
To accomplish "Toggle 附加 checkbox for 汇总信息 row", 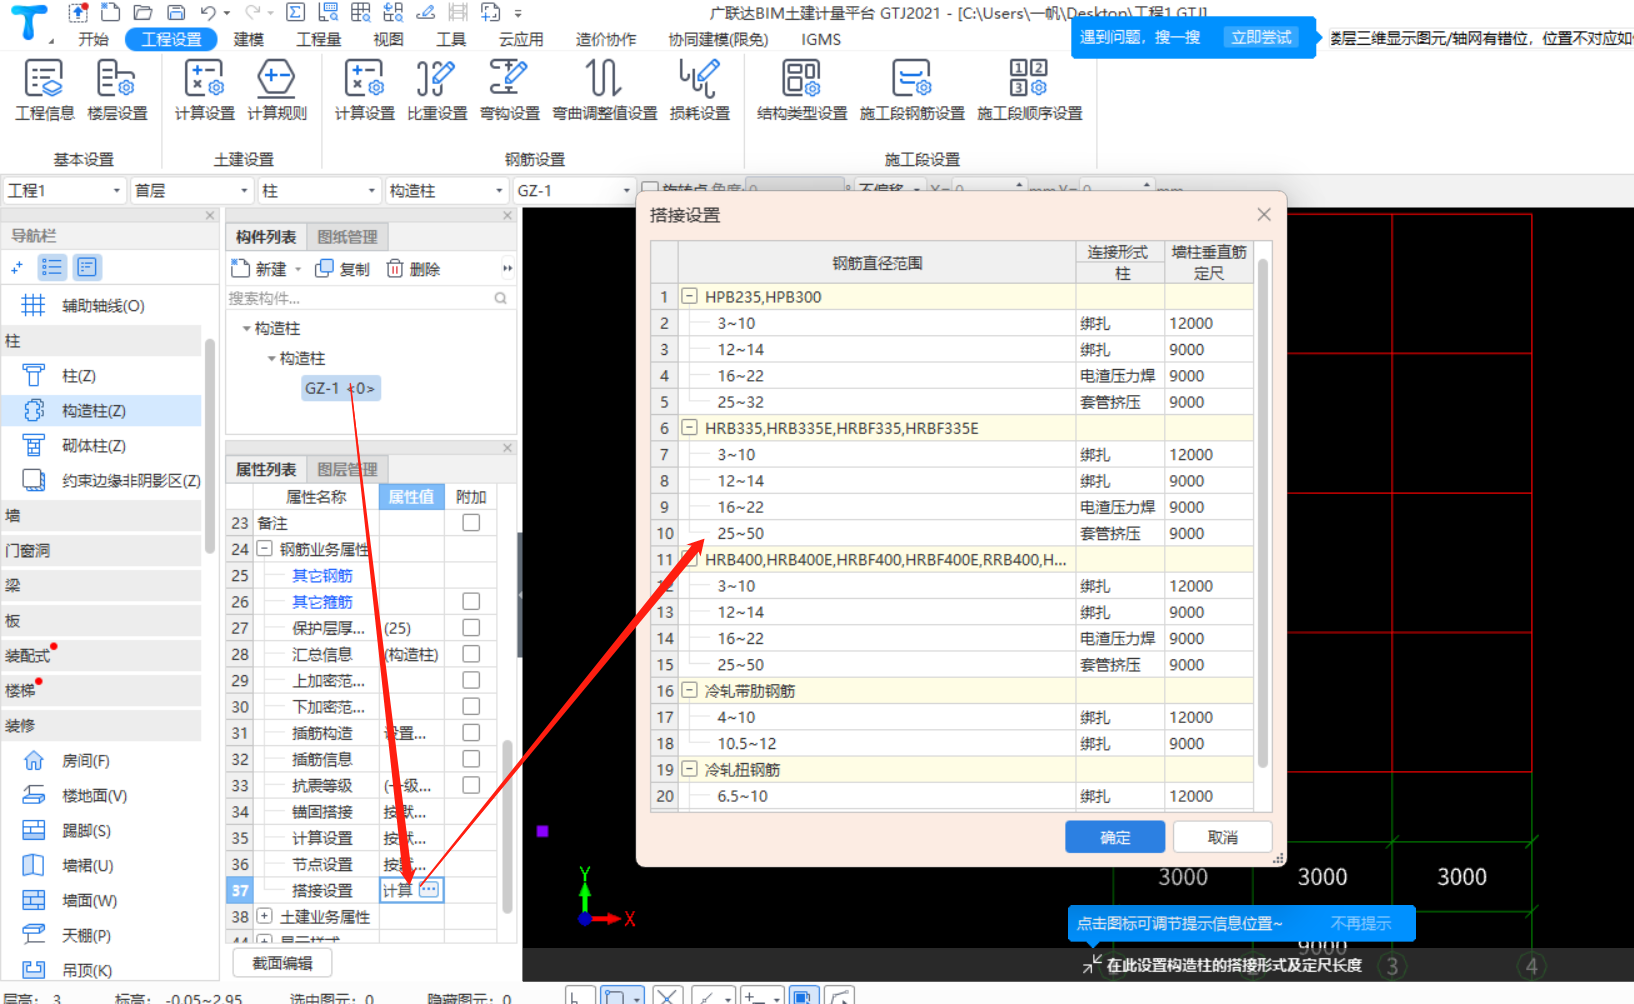I will coord(471,653).
